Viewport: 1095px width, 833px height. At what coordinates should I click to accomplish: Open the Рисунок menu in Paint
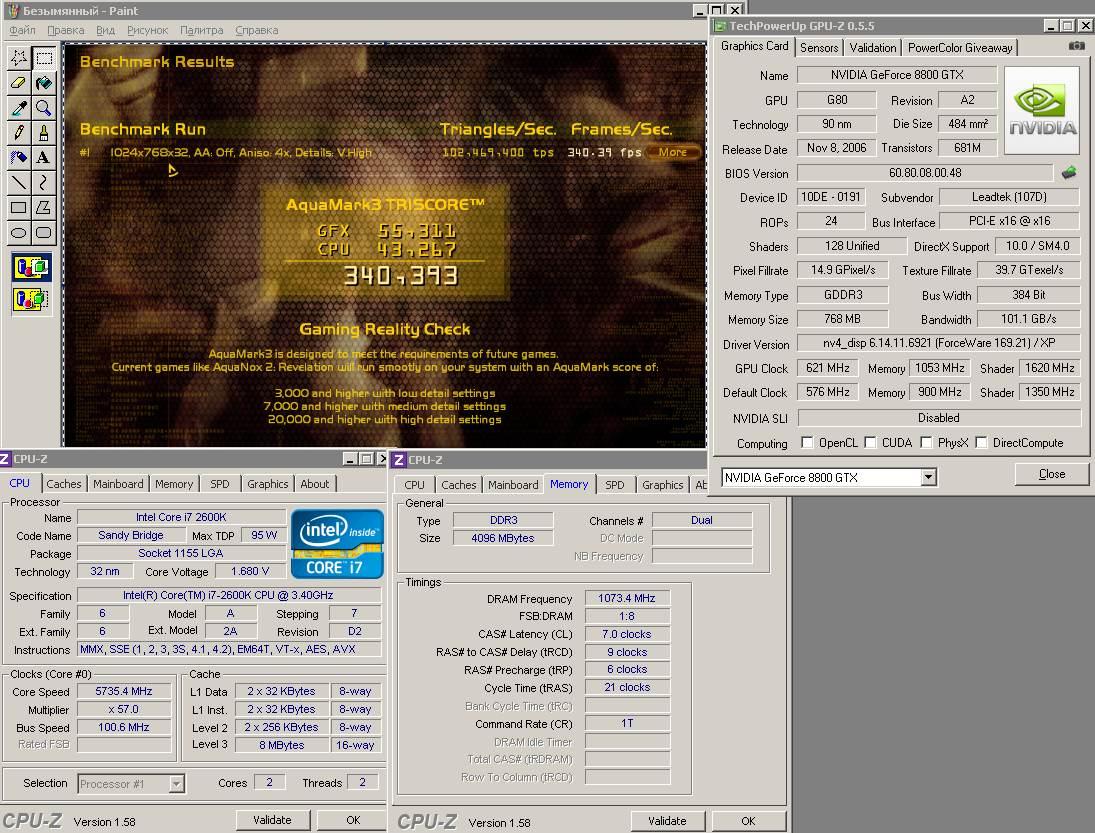point(147,30)
